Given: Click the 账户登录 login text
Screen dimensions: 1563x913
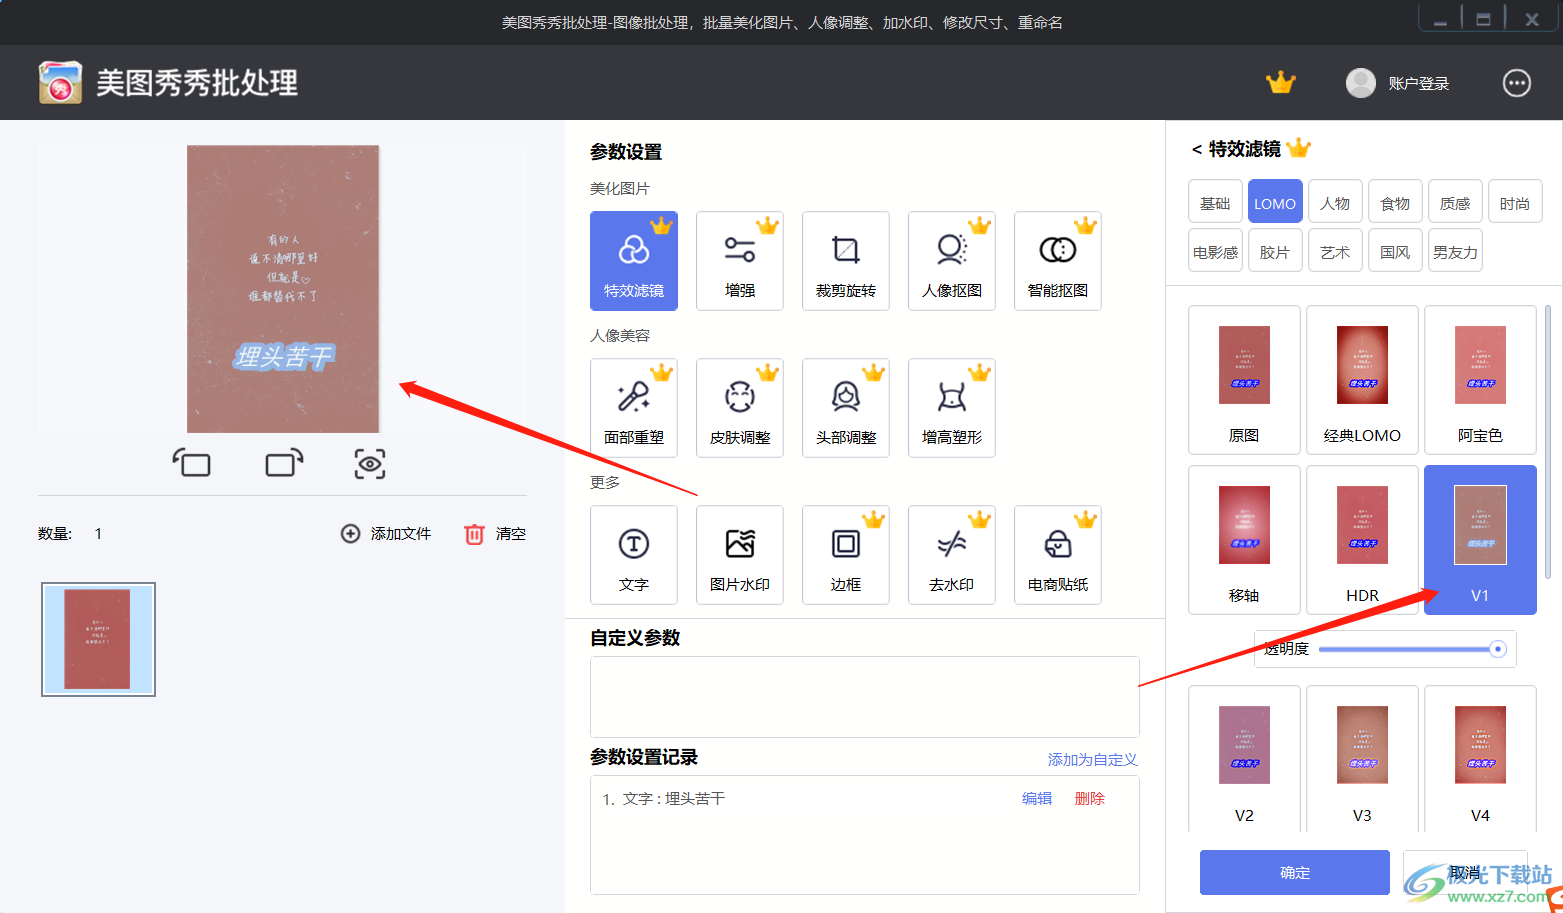Looking at the screenshot, I should tap(1419, 84).
